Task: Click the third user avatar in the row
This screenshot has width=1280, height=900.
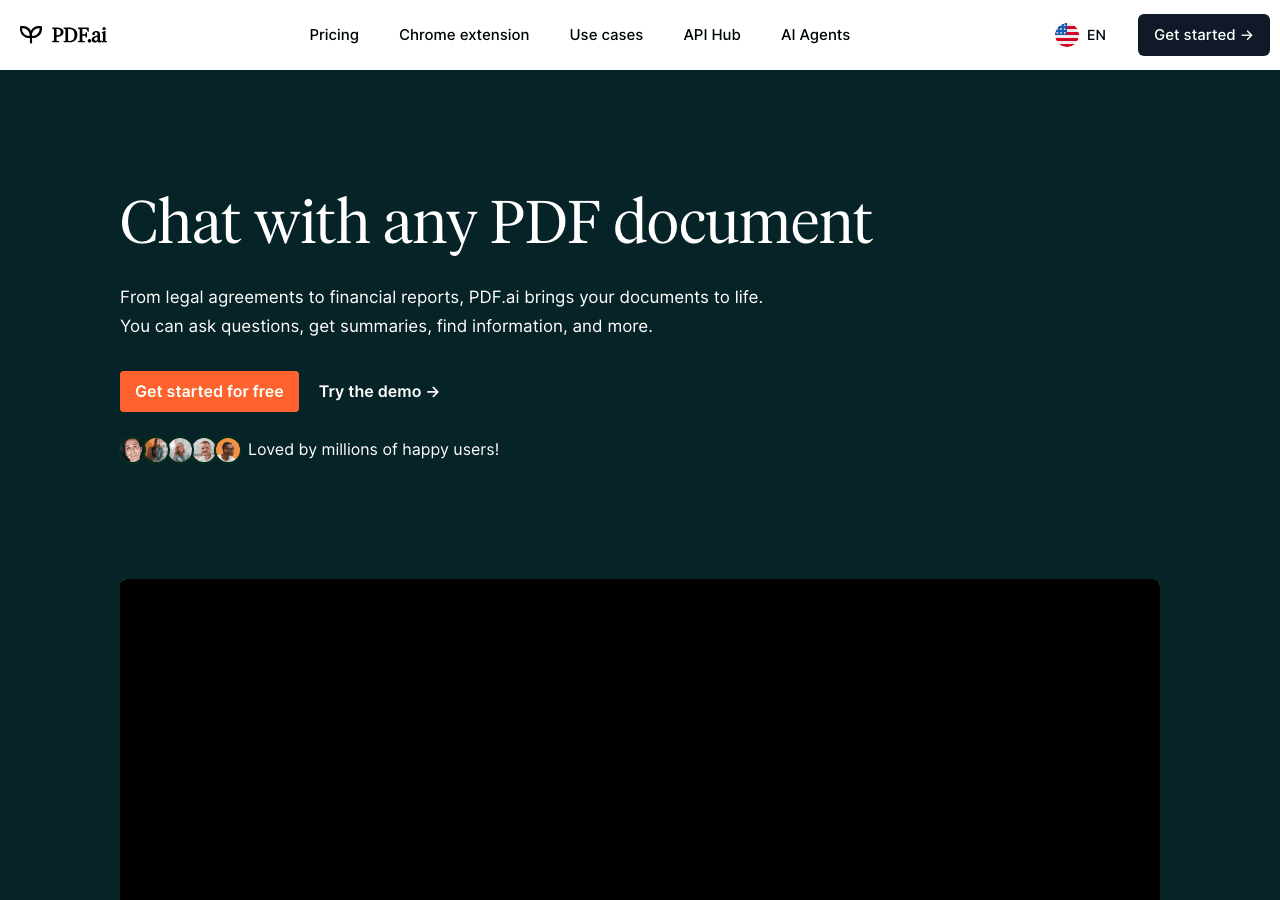Action: (x=180, y=450)
